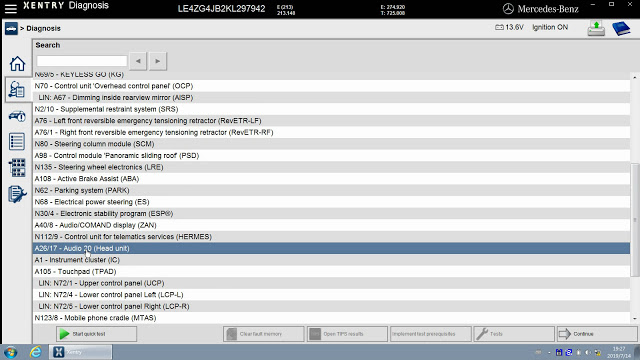The width and height of the screenshot is (640, 360).
Task: Click the list scrollbar up arrow
Action: pos(634,77)
